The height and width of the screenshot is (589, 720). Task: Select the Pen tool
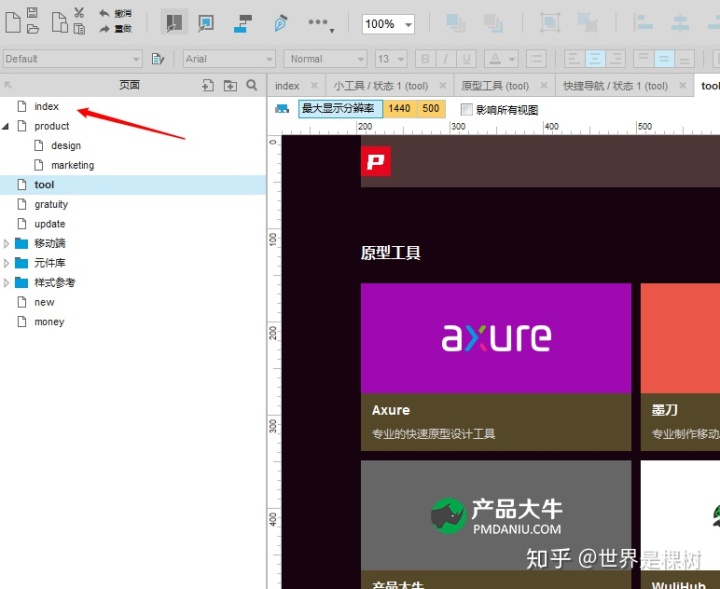280,23
